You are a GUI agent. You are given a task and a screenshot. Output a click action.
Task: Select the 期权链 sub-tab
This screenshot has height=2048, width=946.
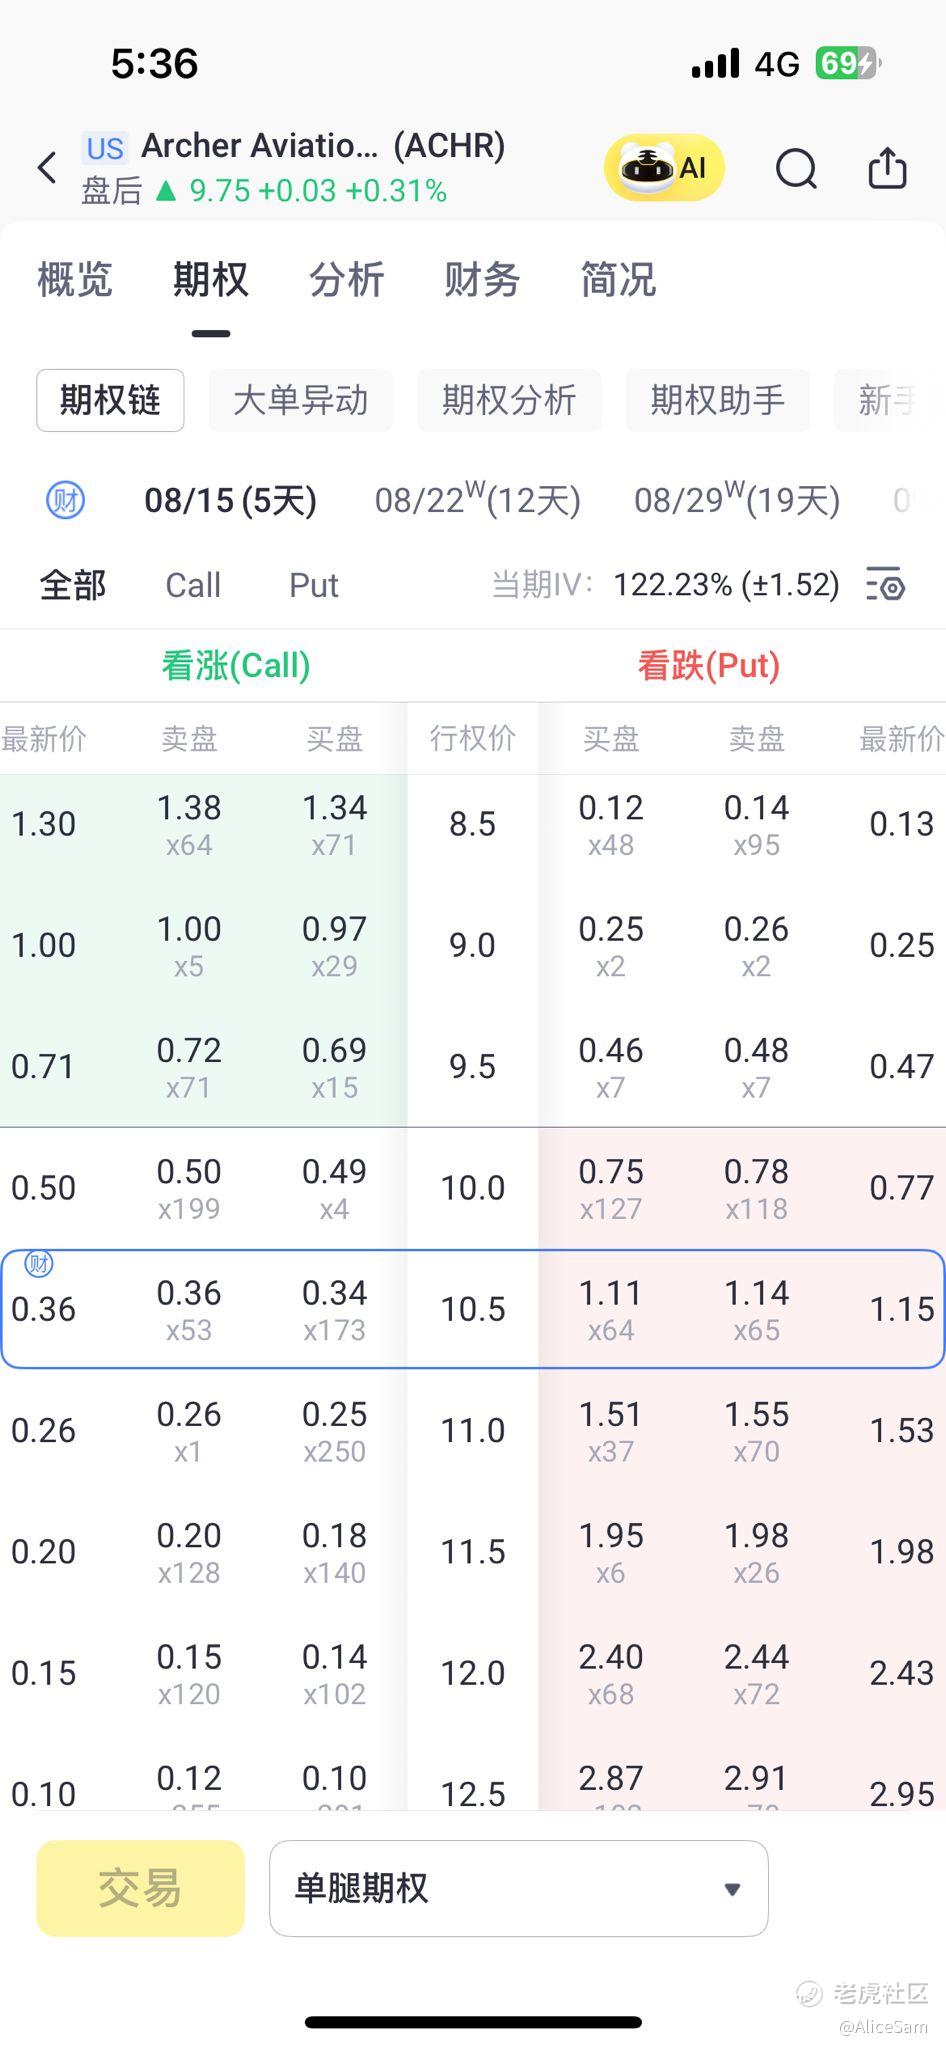point(110,400)
